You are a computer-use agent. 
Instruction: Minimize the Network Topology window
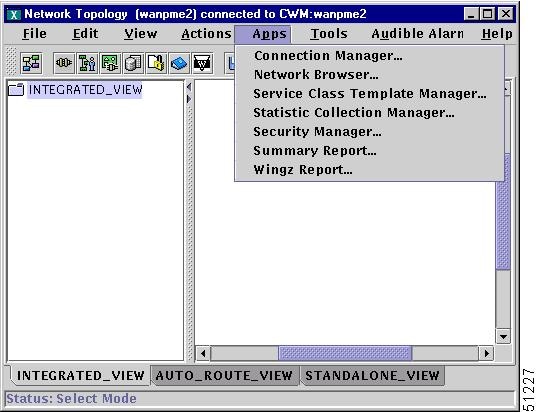[471, 14]
